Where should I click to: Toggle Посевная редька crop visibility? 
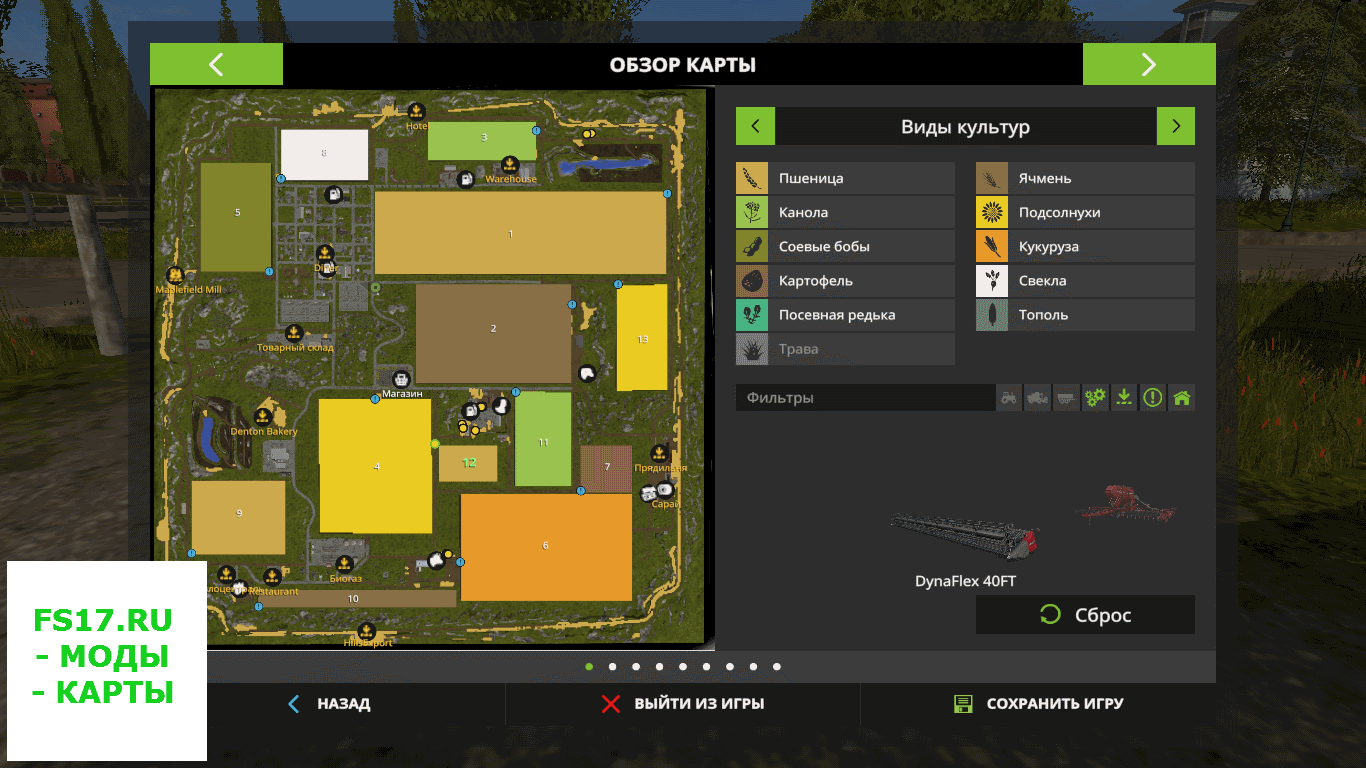tap(845, 315)
